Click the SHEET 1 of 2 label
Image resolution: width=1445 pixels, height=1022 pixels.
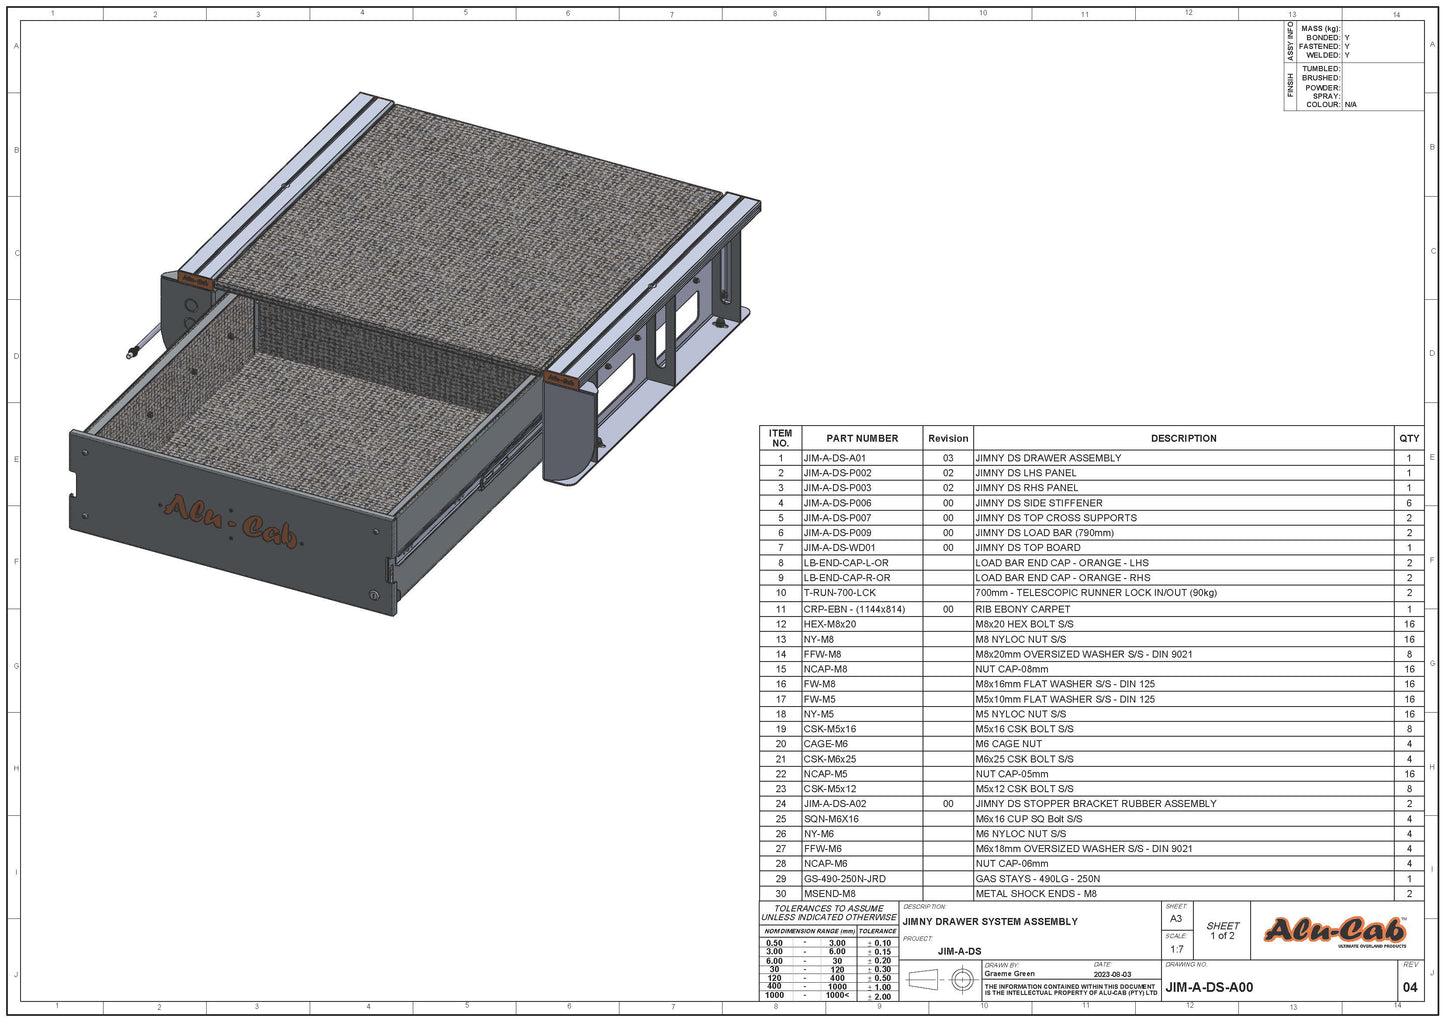click(x=1222, y=931)
